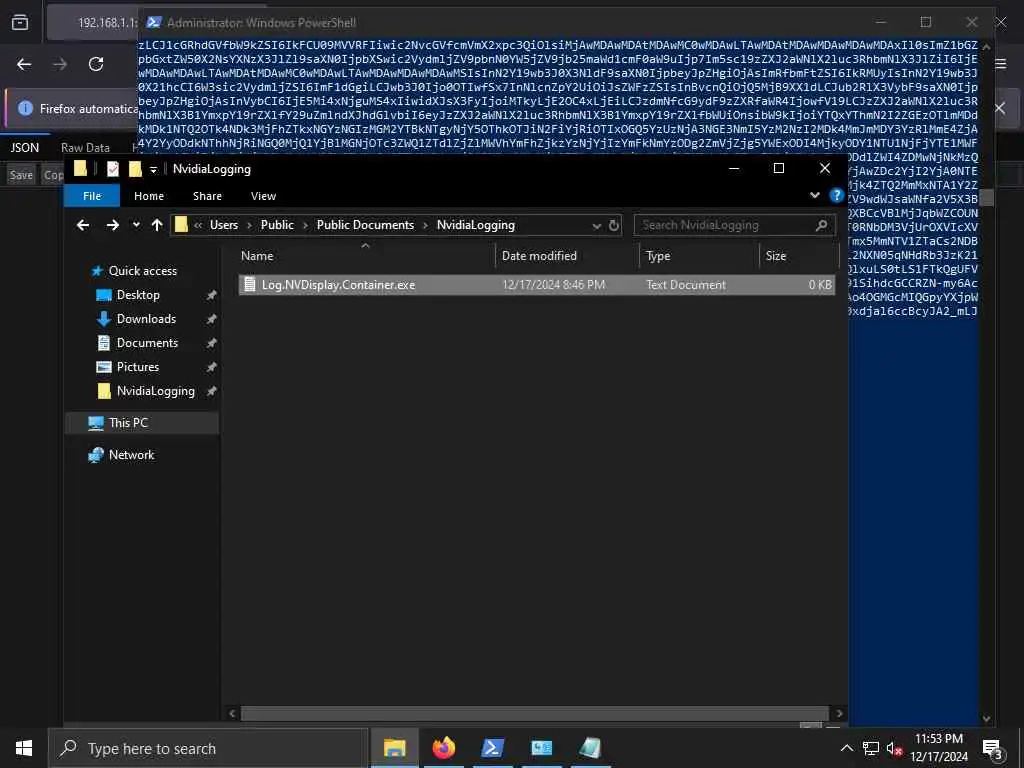Open Documents in Quick access
Screen dimensions: 1024x768
click(x=147, y=344)
